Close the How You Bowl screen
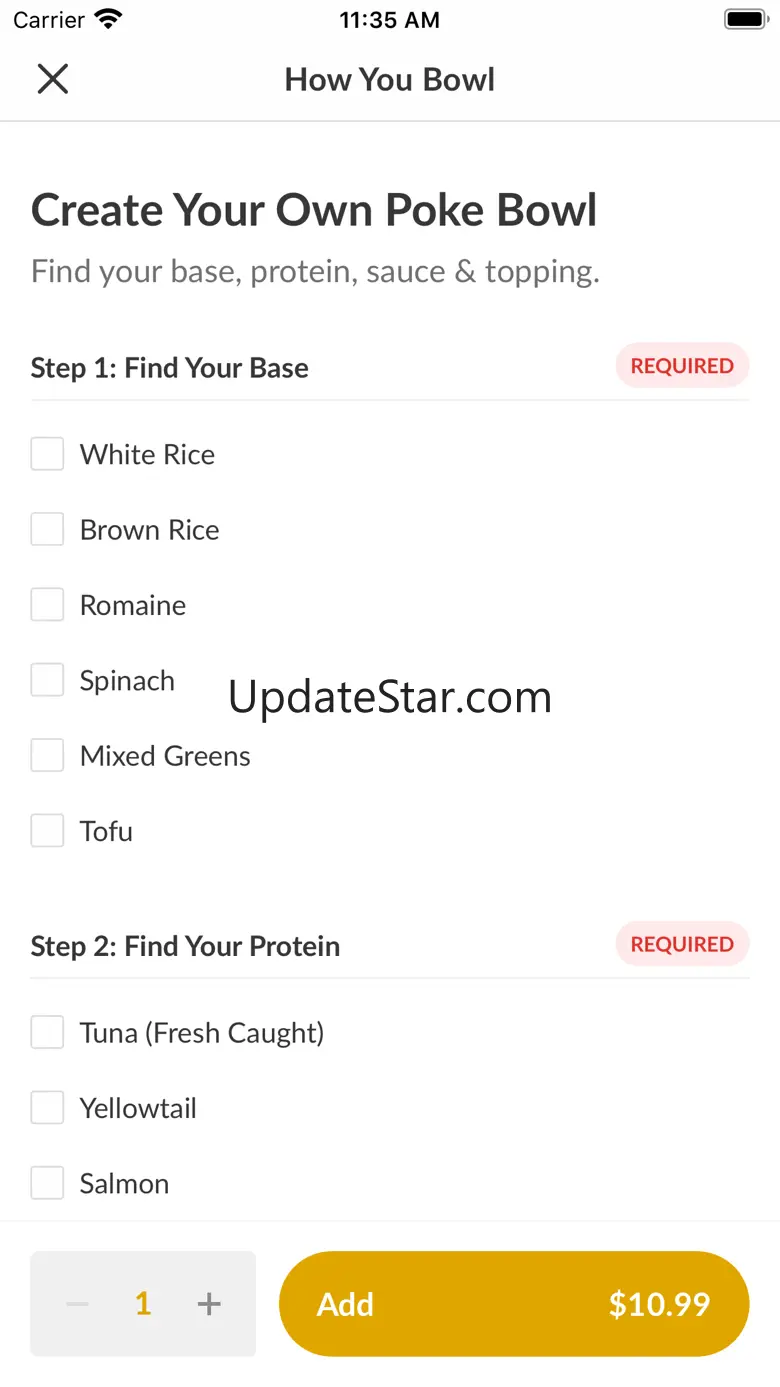The height and width of the screenshot is (1387, 780). (52, 79)
